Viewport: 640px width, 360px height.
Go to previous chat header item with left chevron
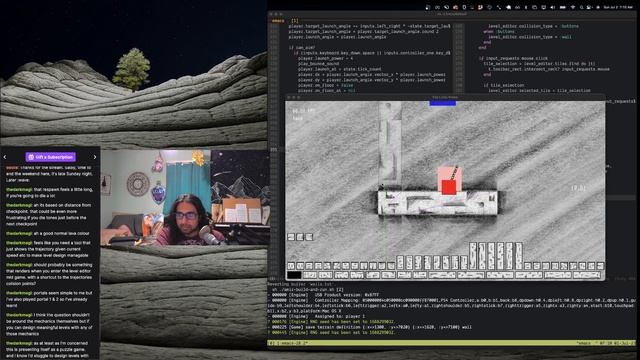(5, 157)
